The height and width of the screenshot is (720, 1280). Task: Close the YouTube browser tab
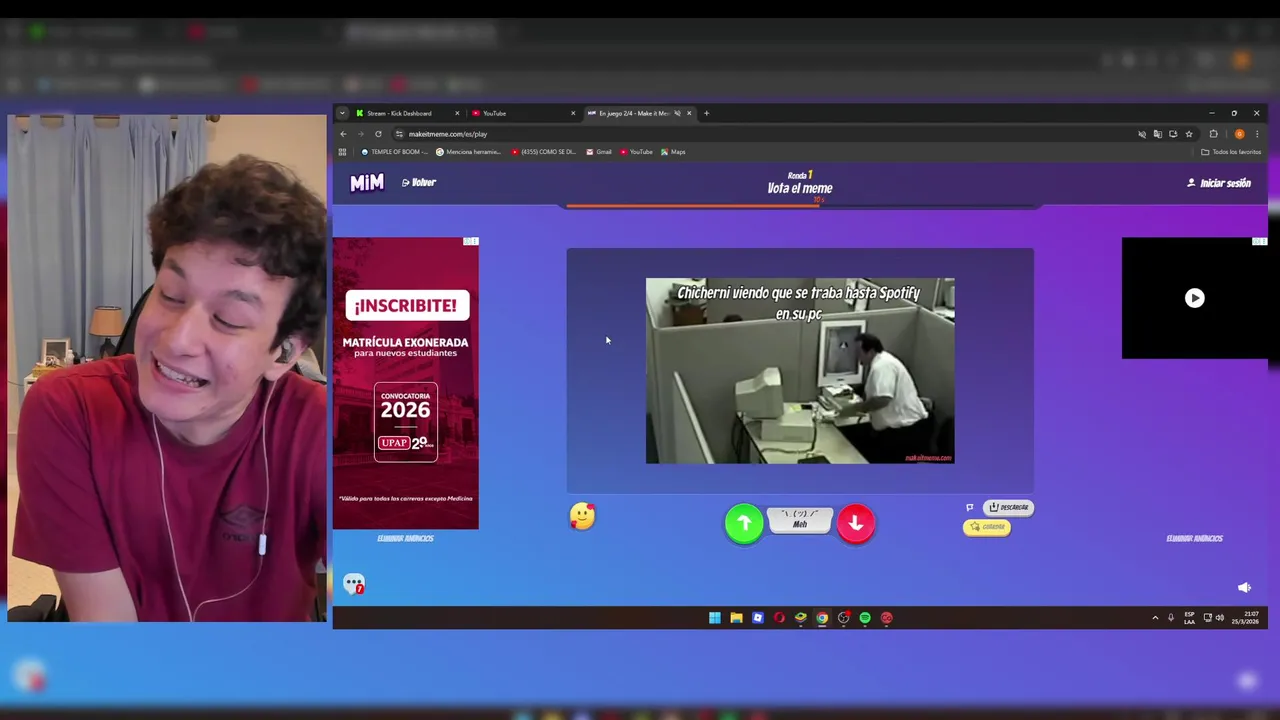pos(573,113)
